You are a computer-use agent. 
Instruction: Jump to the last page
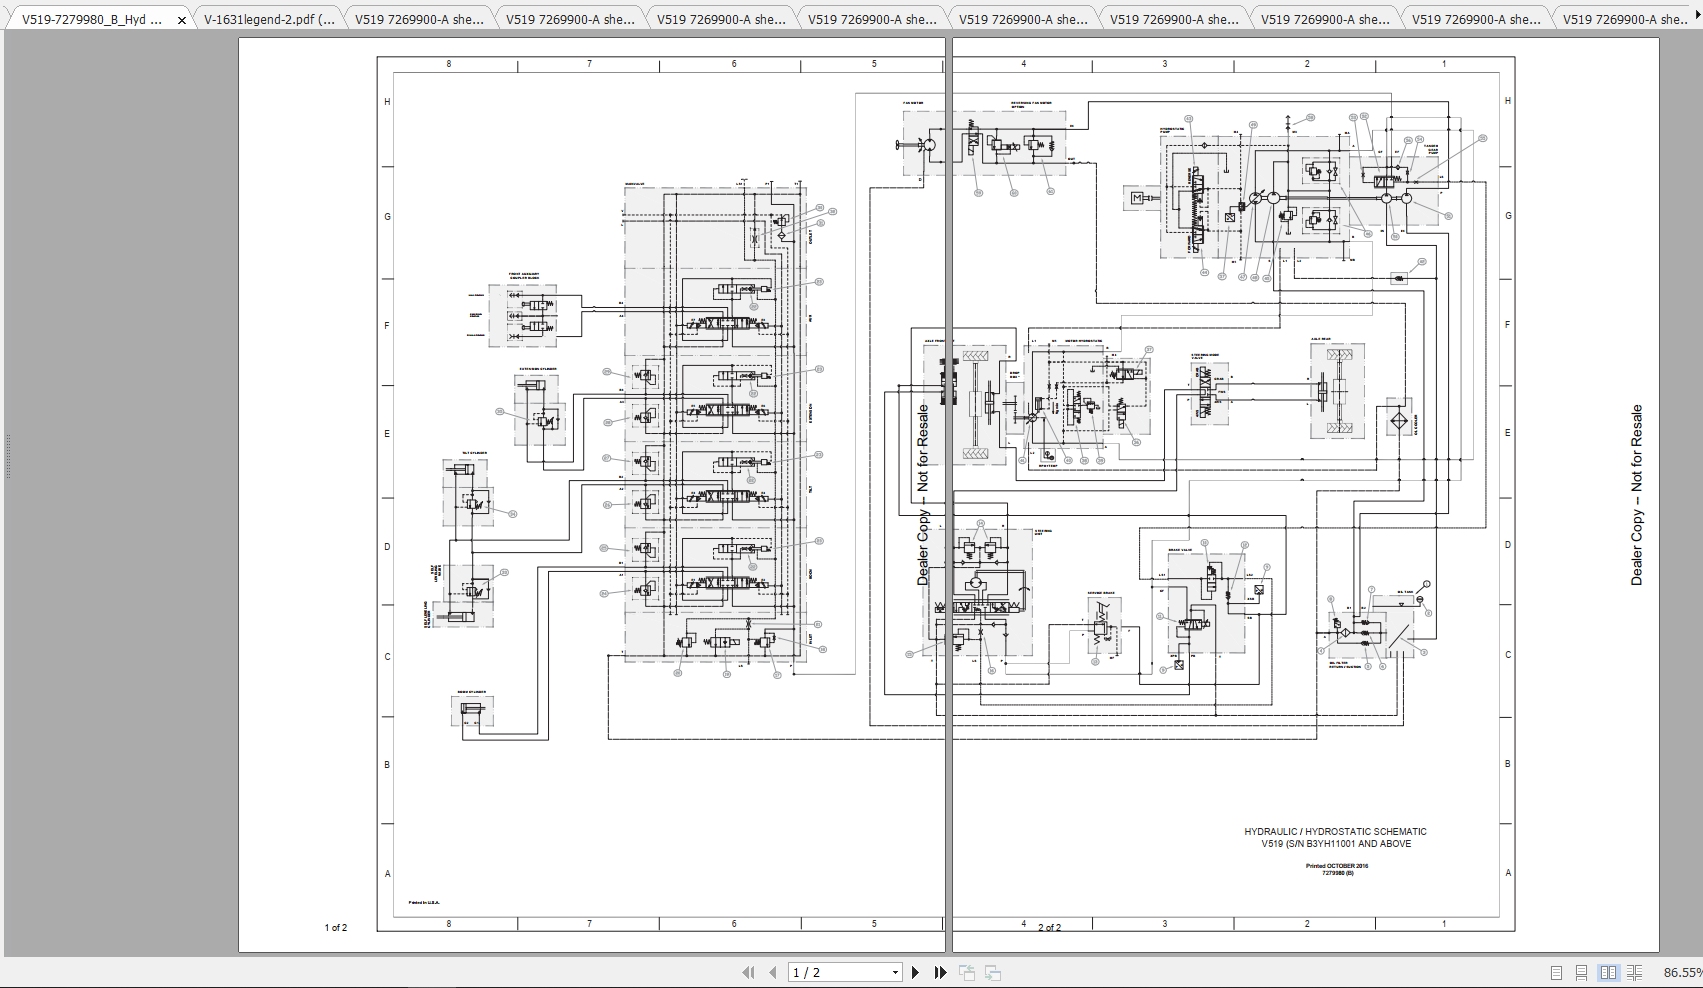tap(941, 971)
